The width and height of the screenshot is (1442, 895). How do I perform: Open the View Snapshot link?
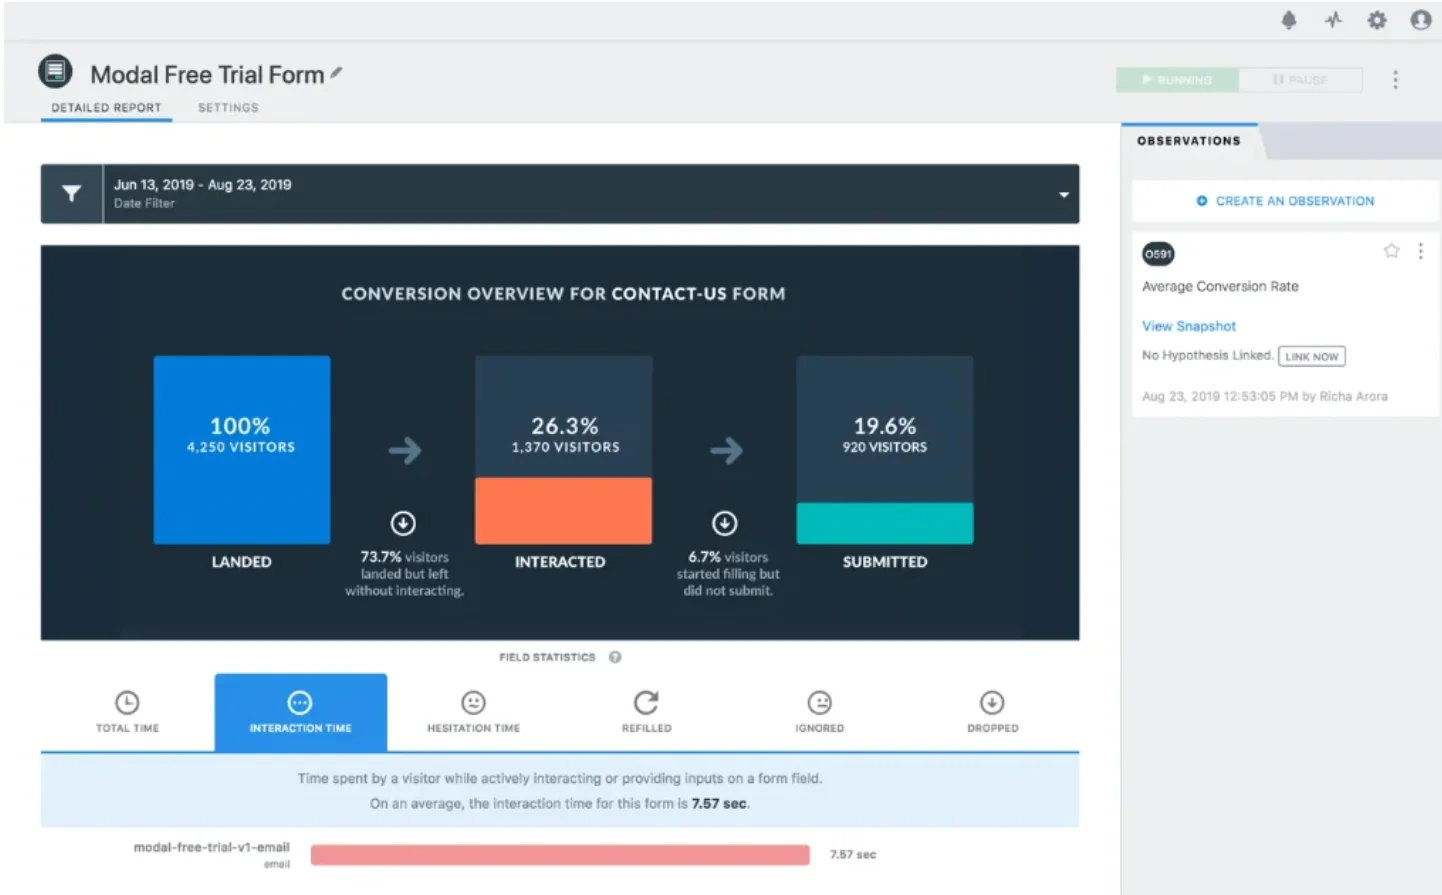pyautogui.click(x=1189, y=326)
